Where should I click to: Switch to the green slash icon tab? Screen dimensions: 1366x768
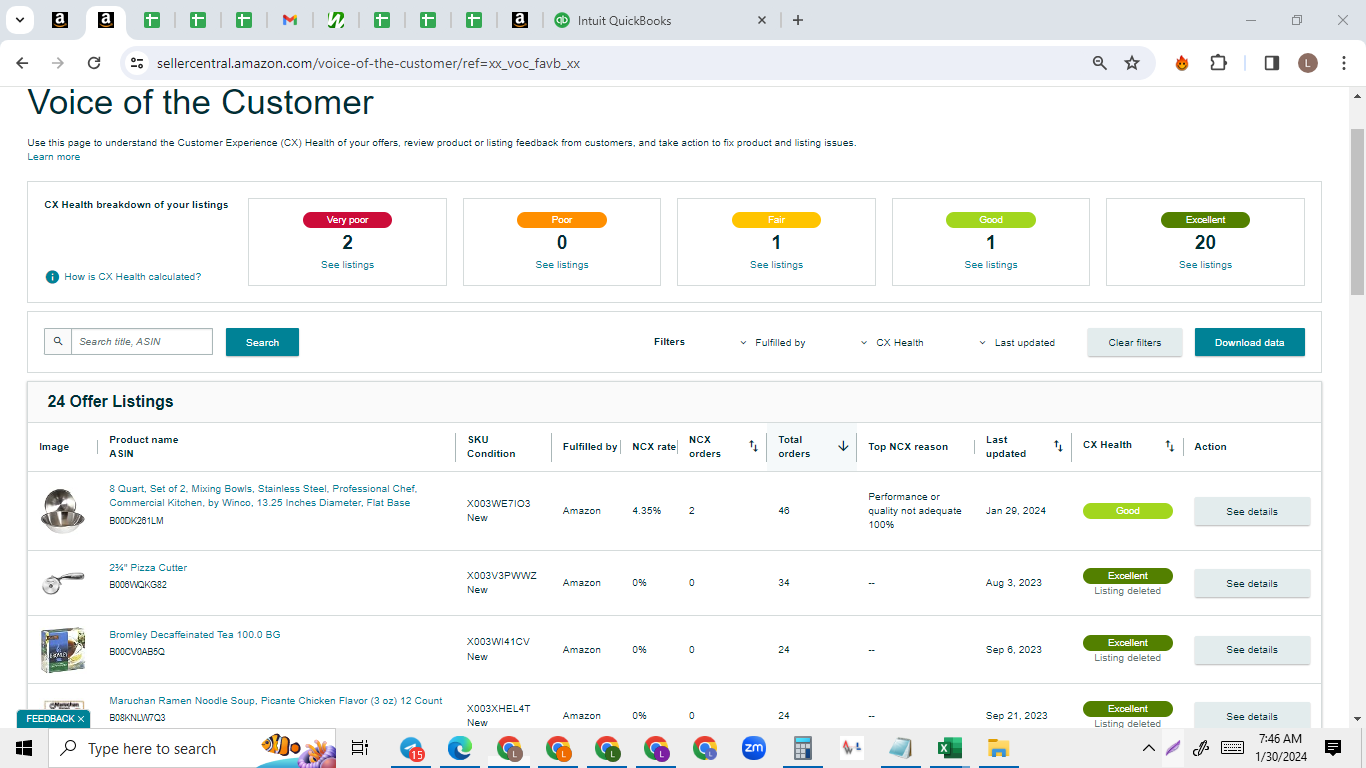[x=337, y=20]
